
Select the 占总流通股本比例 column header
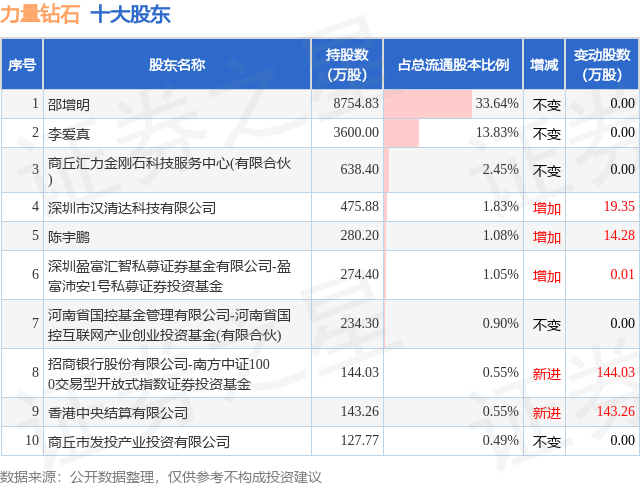[x=453, y=64]
